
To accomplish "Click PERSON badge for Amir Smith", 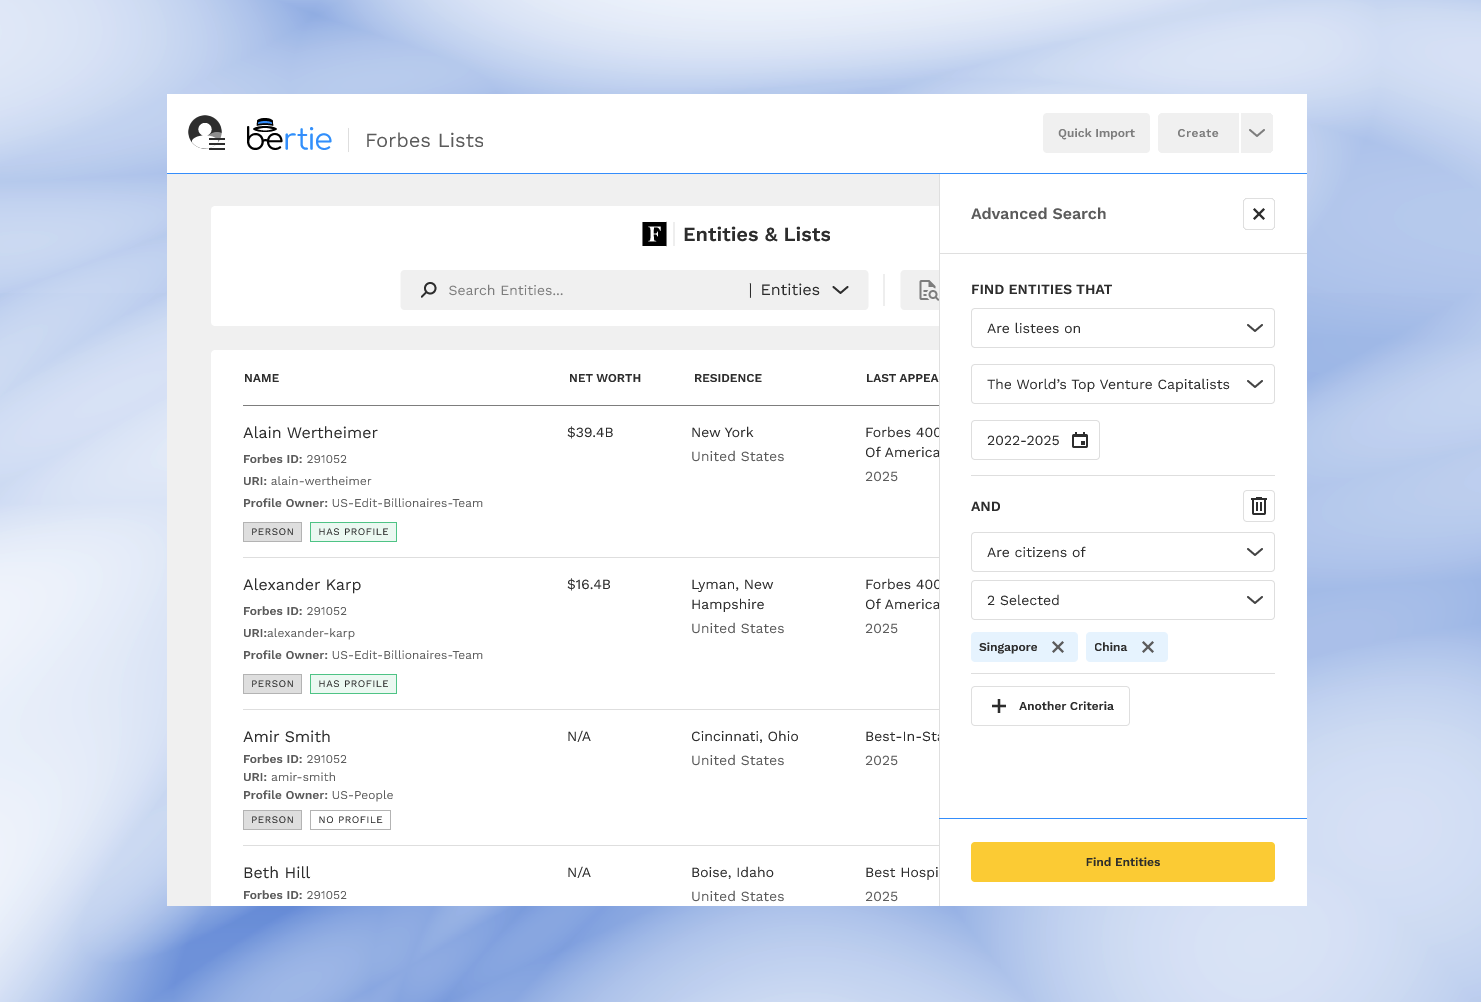I will tap(272, 820).
